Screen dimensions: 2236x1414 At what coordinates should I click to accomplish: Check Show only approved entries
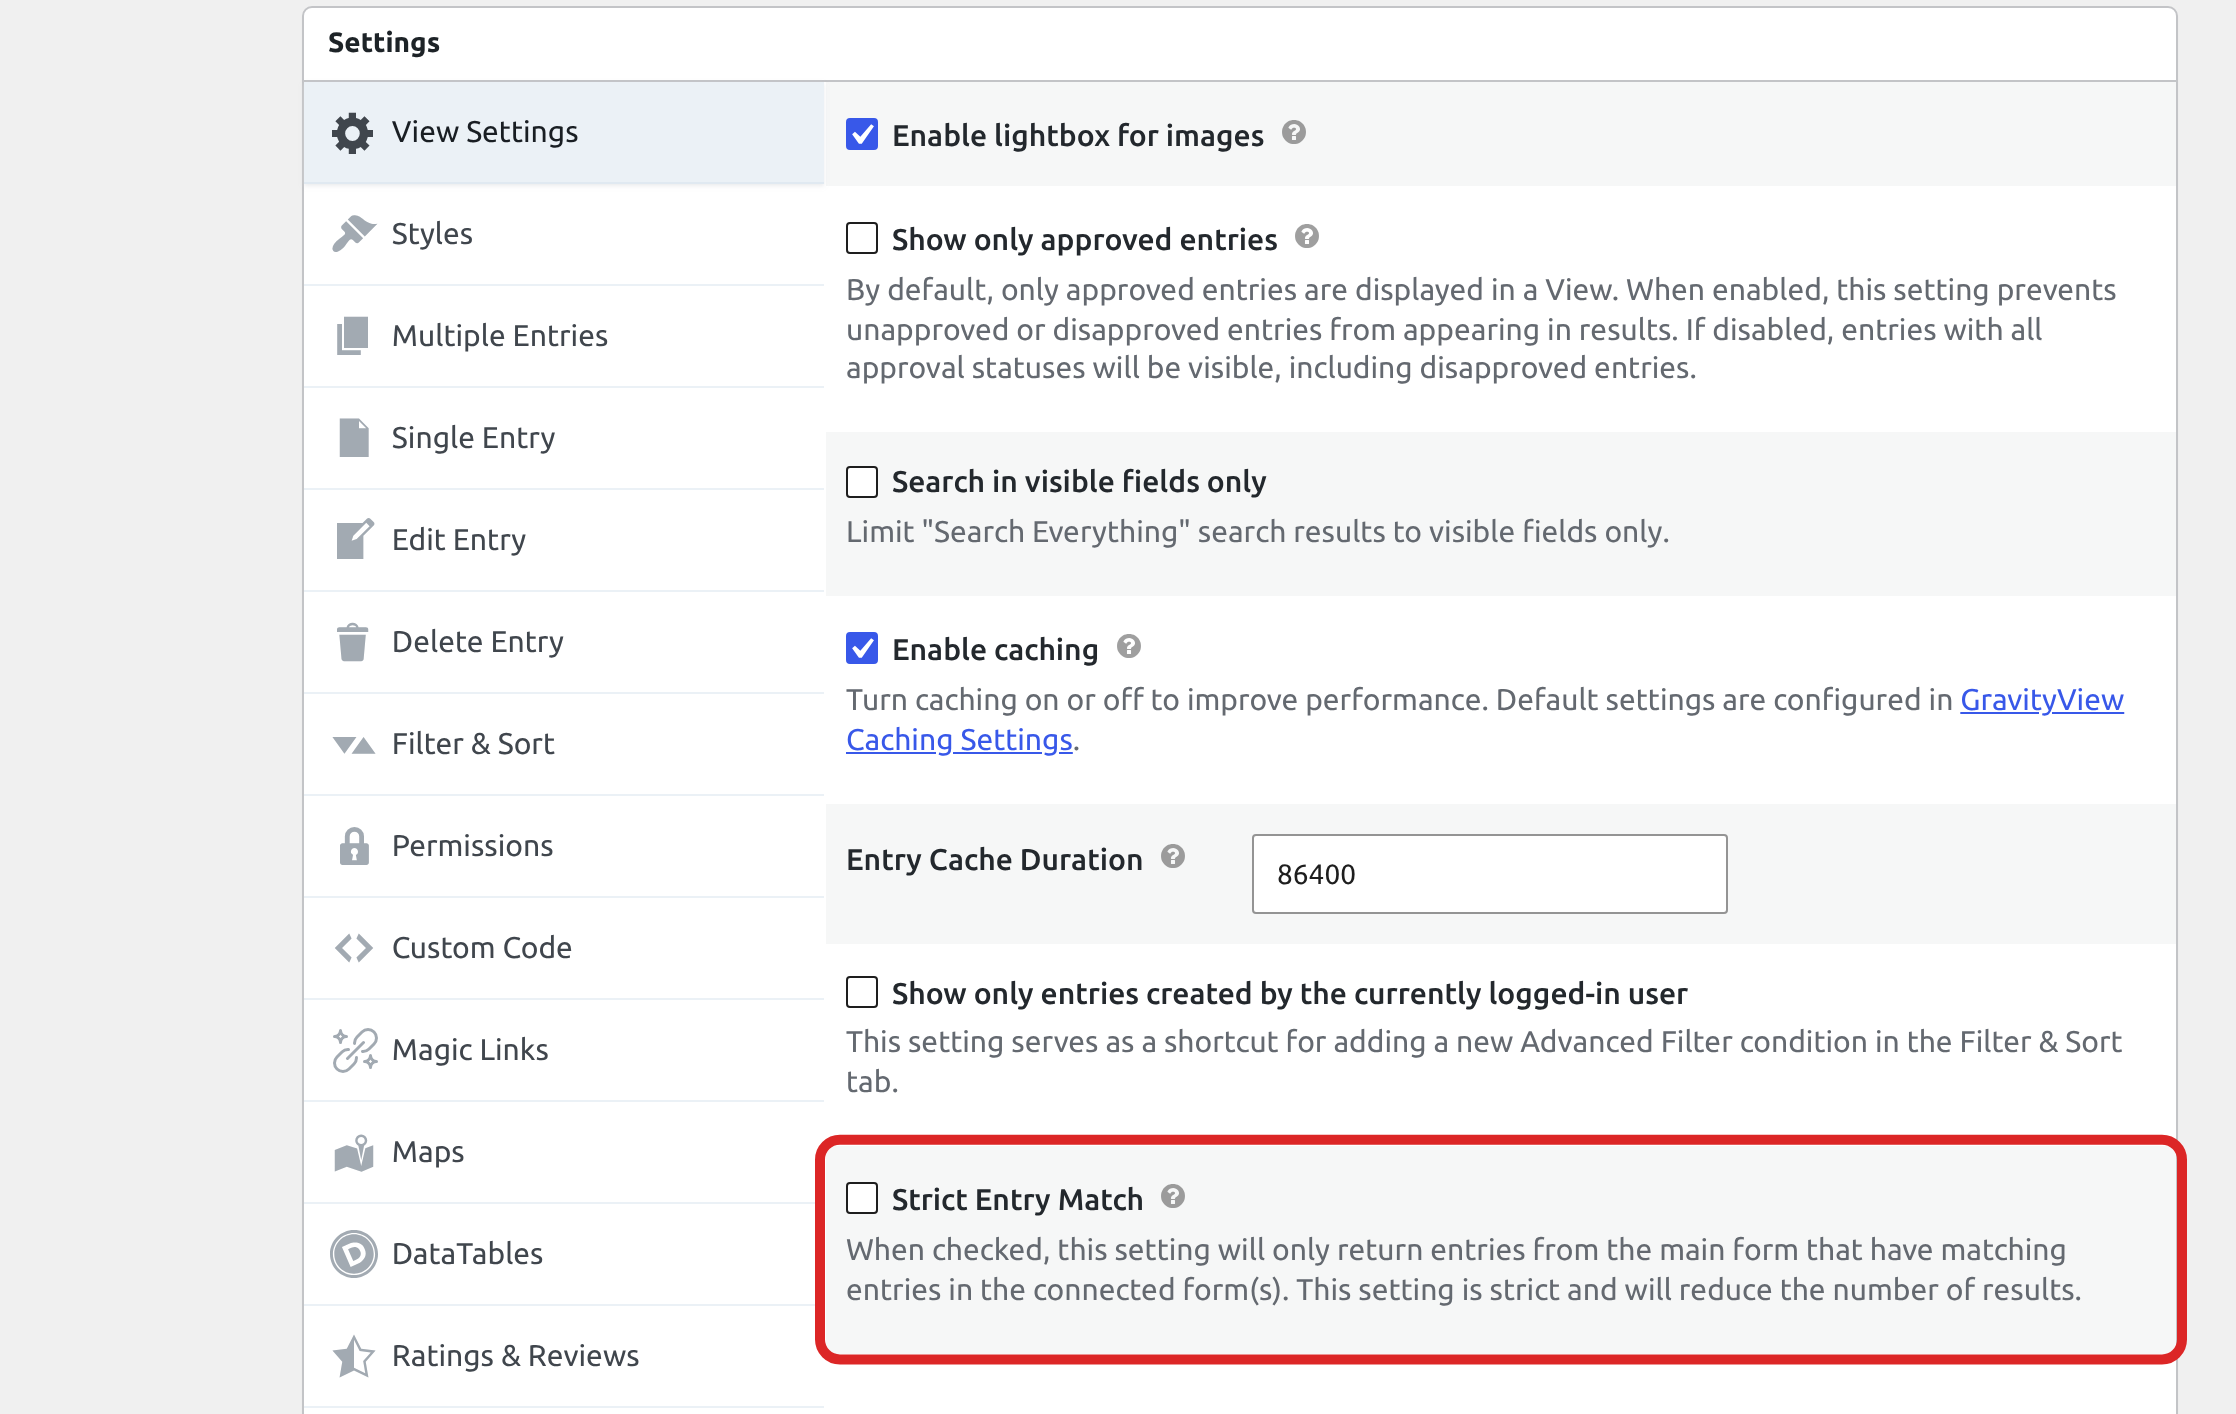tap(862, 238)
